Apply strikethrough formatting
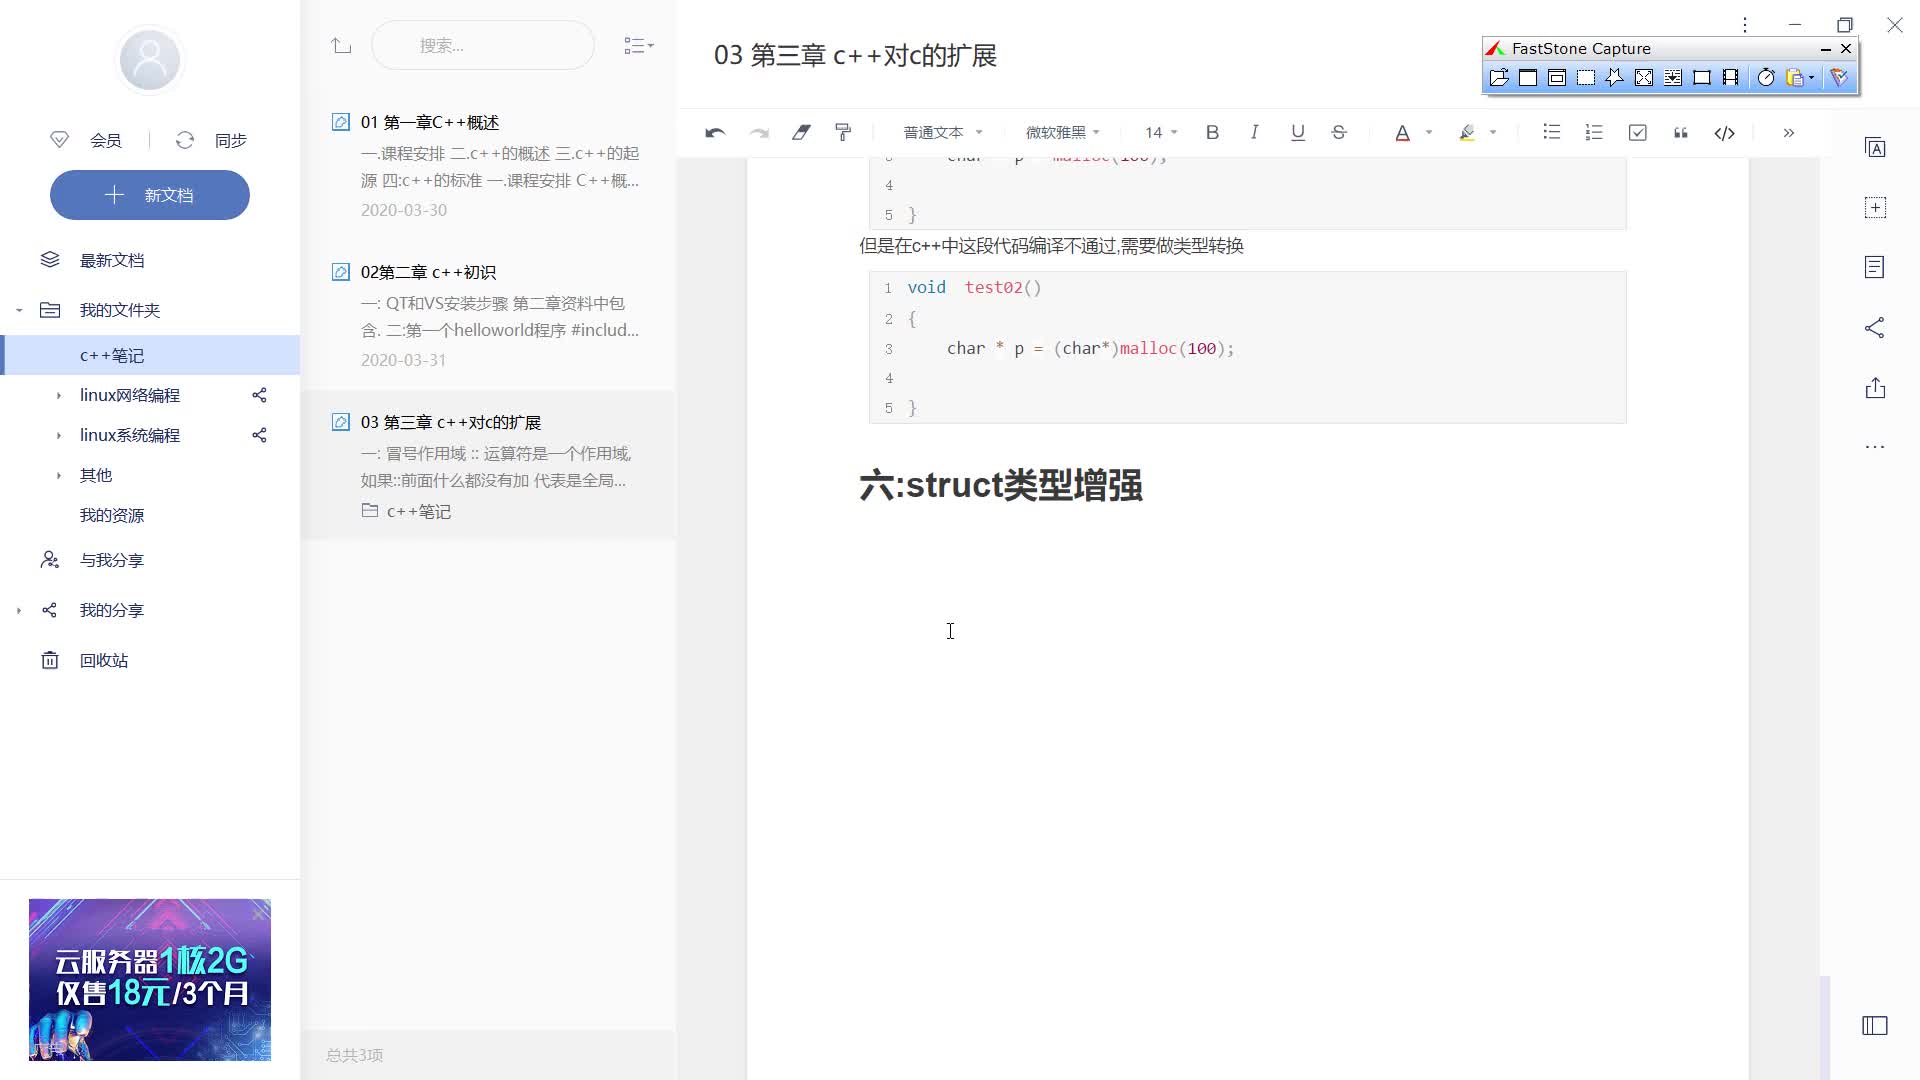Viewport: 1920px width, 1080px height. (x=1339, y=132)
